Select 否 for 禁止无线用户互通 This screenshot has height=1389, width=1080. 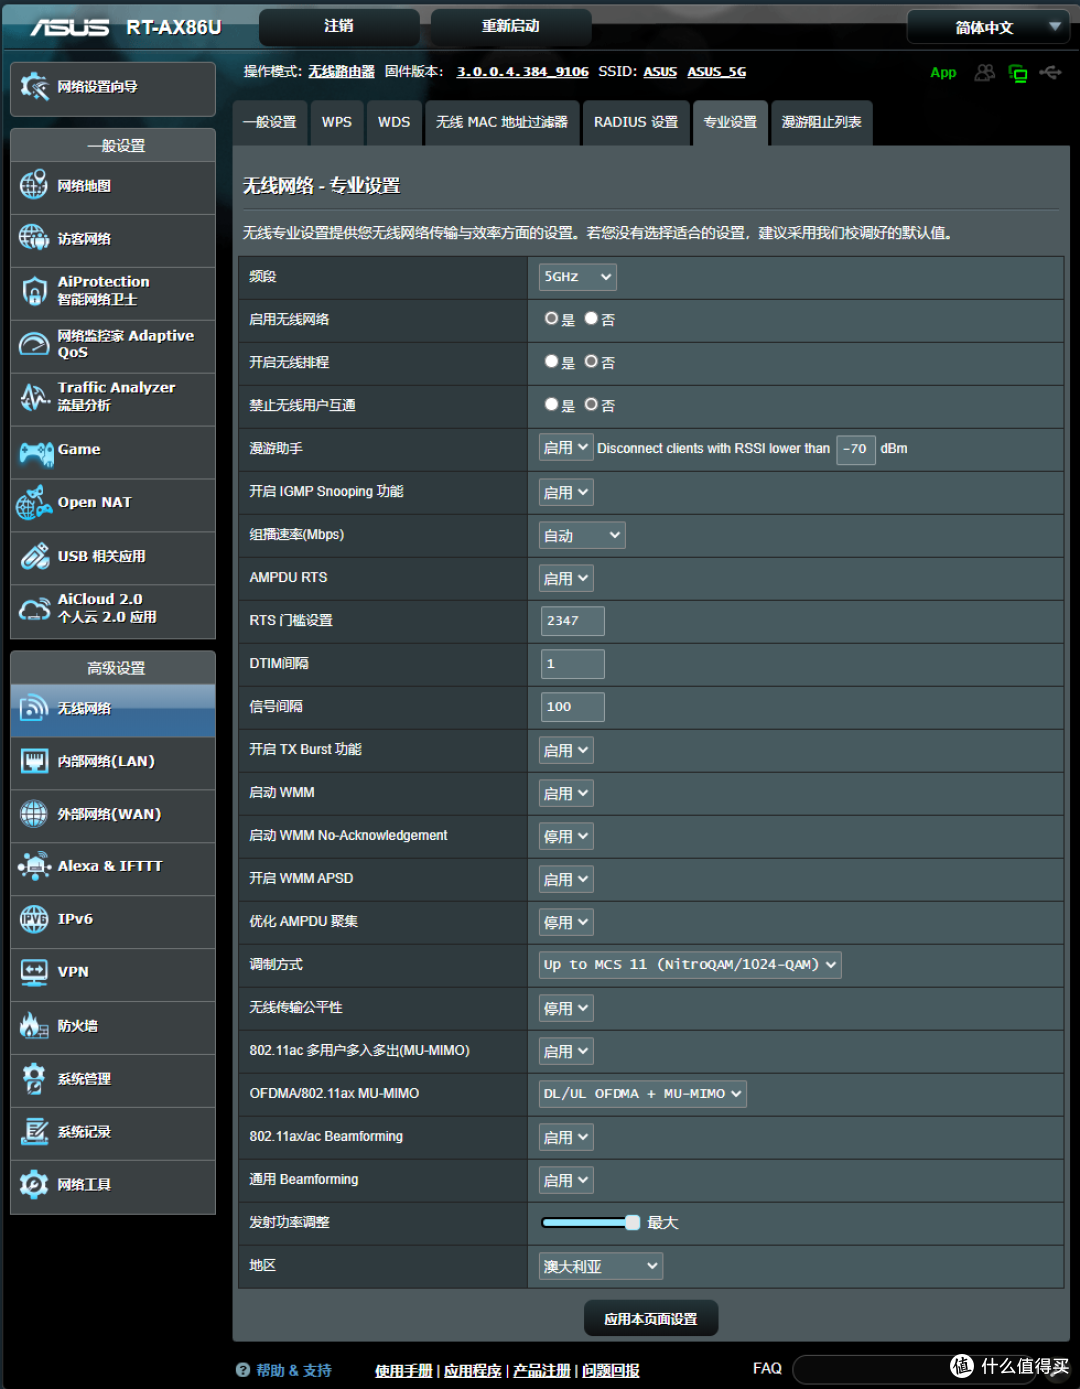[x=591, y=404]
